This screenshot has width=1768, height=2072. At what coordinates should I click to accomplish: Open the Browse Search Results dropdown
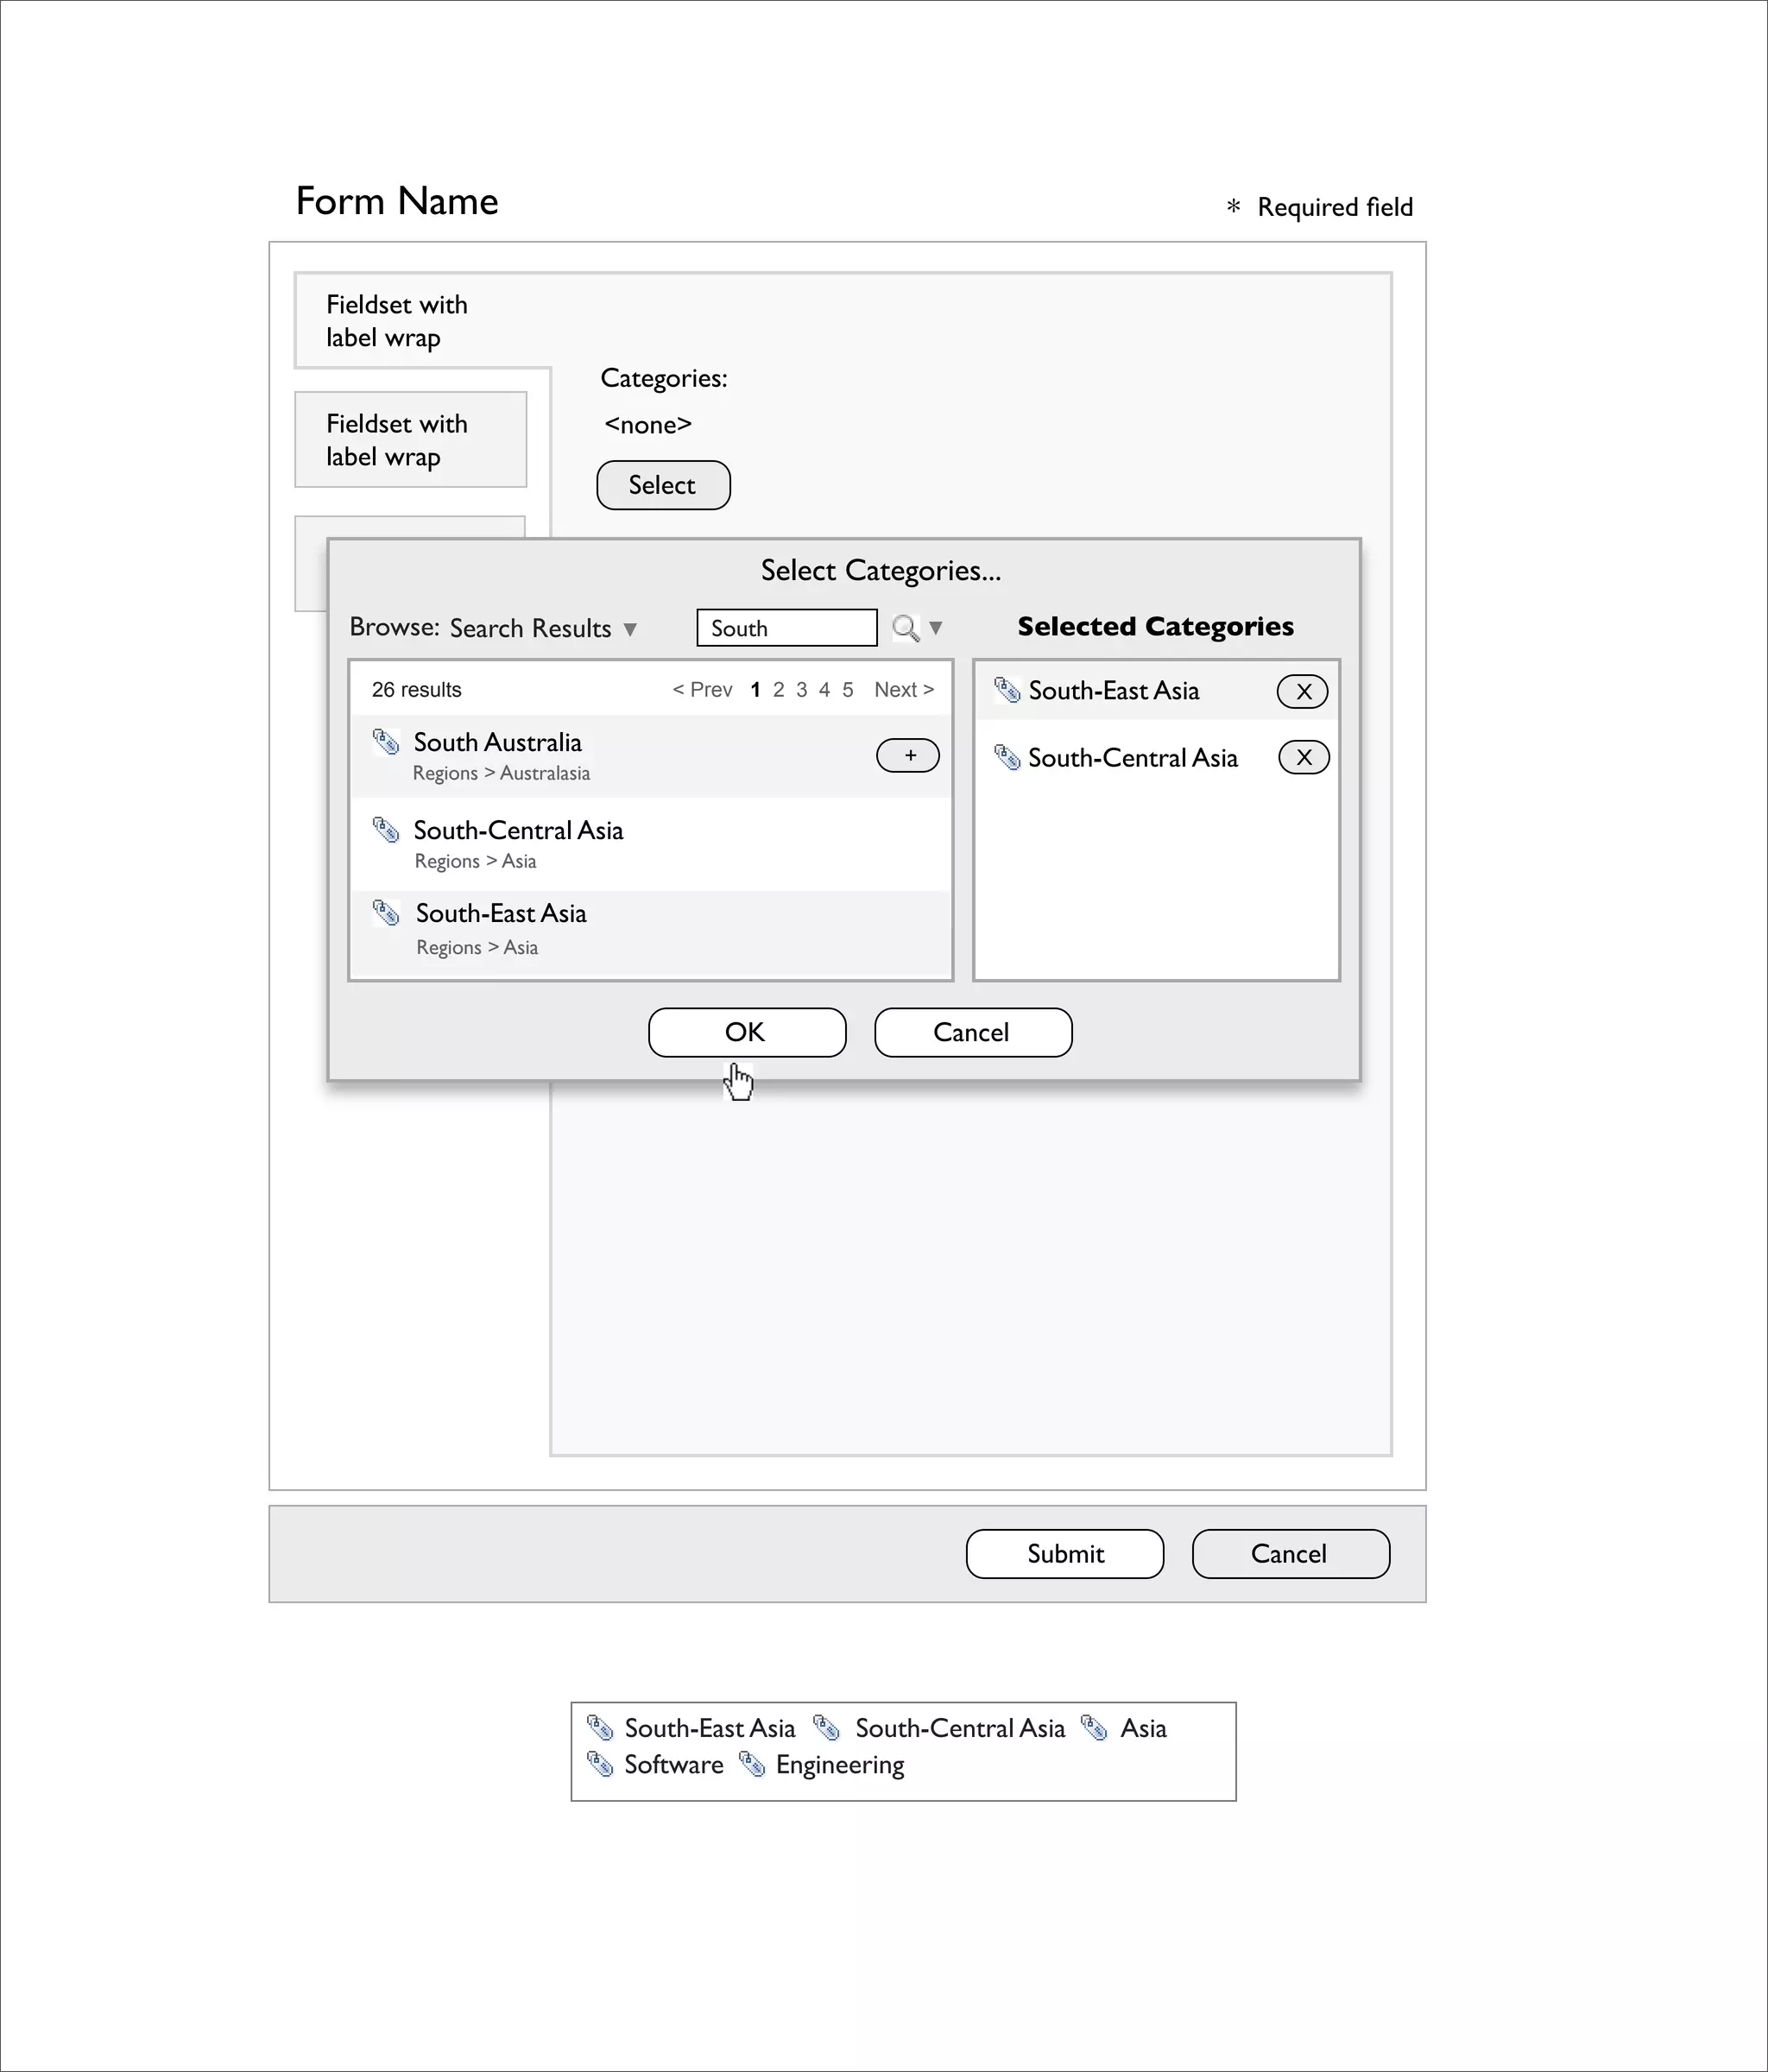click(542, 628)
